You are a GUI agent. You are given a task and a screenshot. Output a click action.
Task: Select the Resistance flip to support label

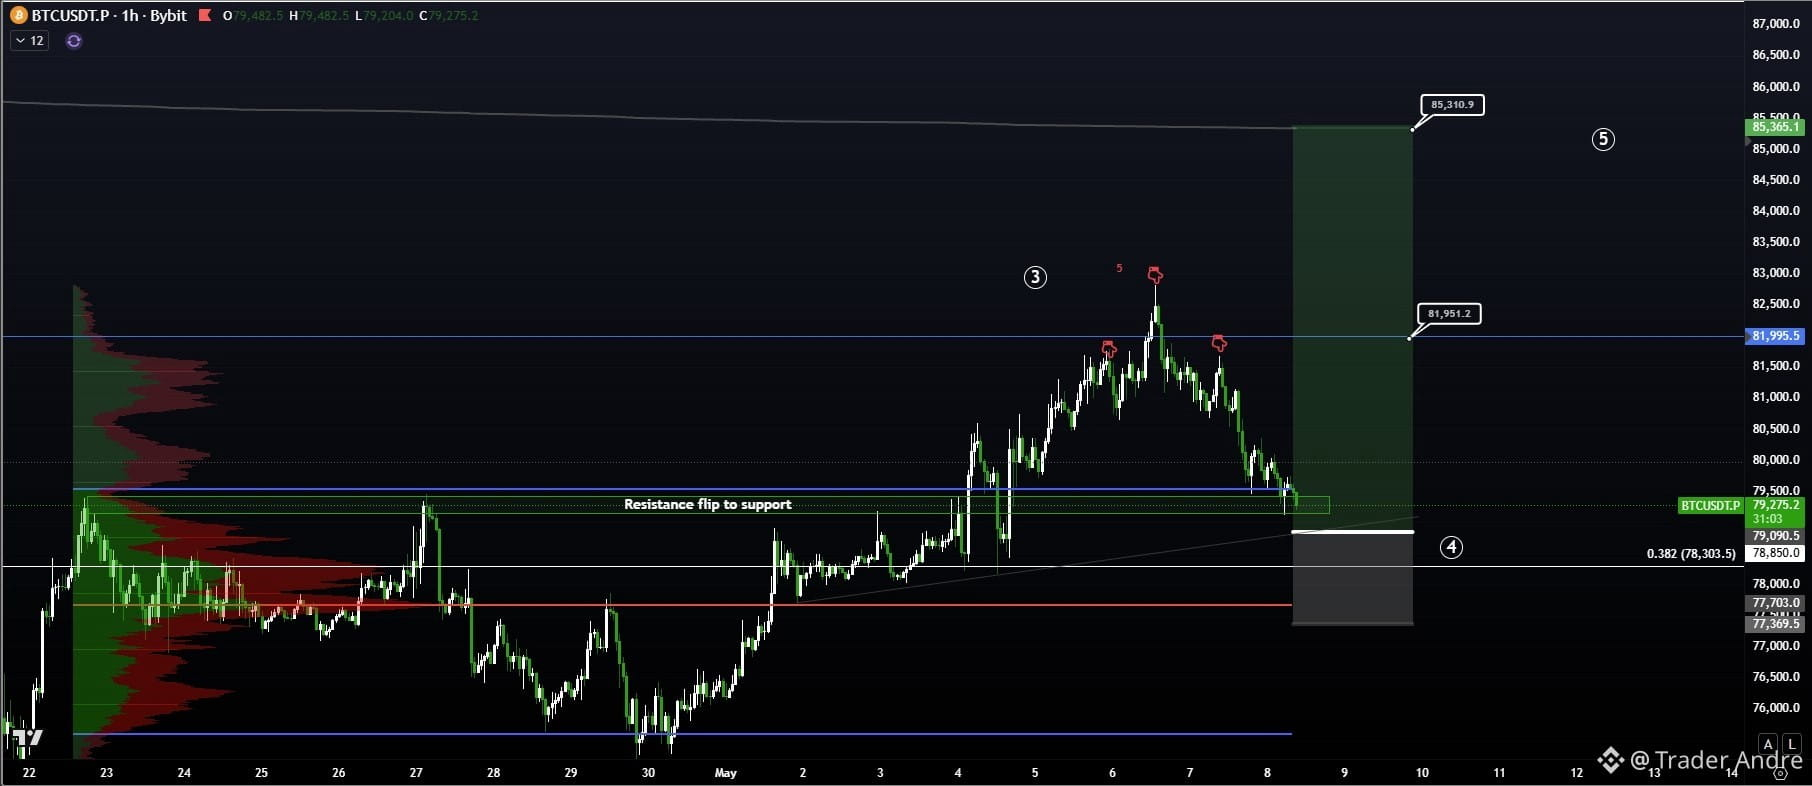pos(708,505)
